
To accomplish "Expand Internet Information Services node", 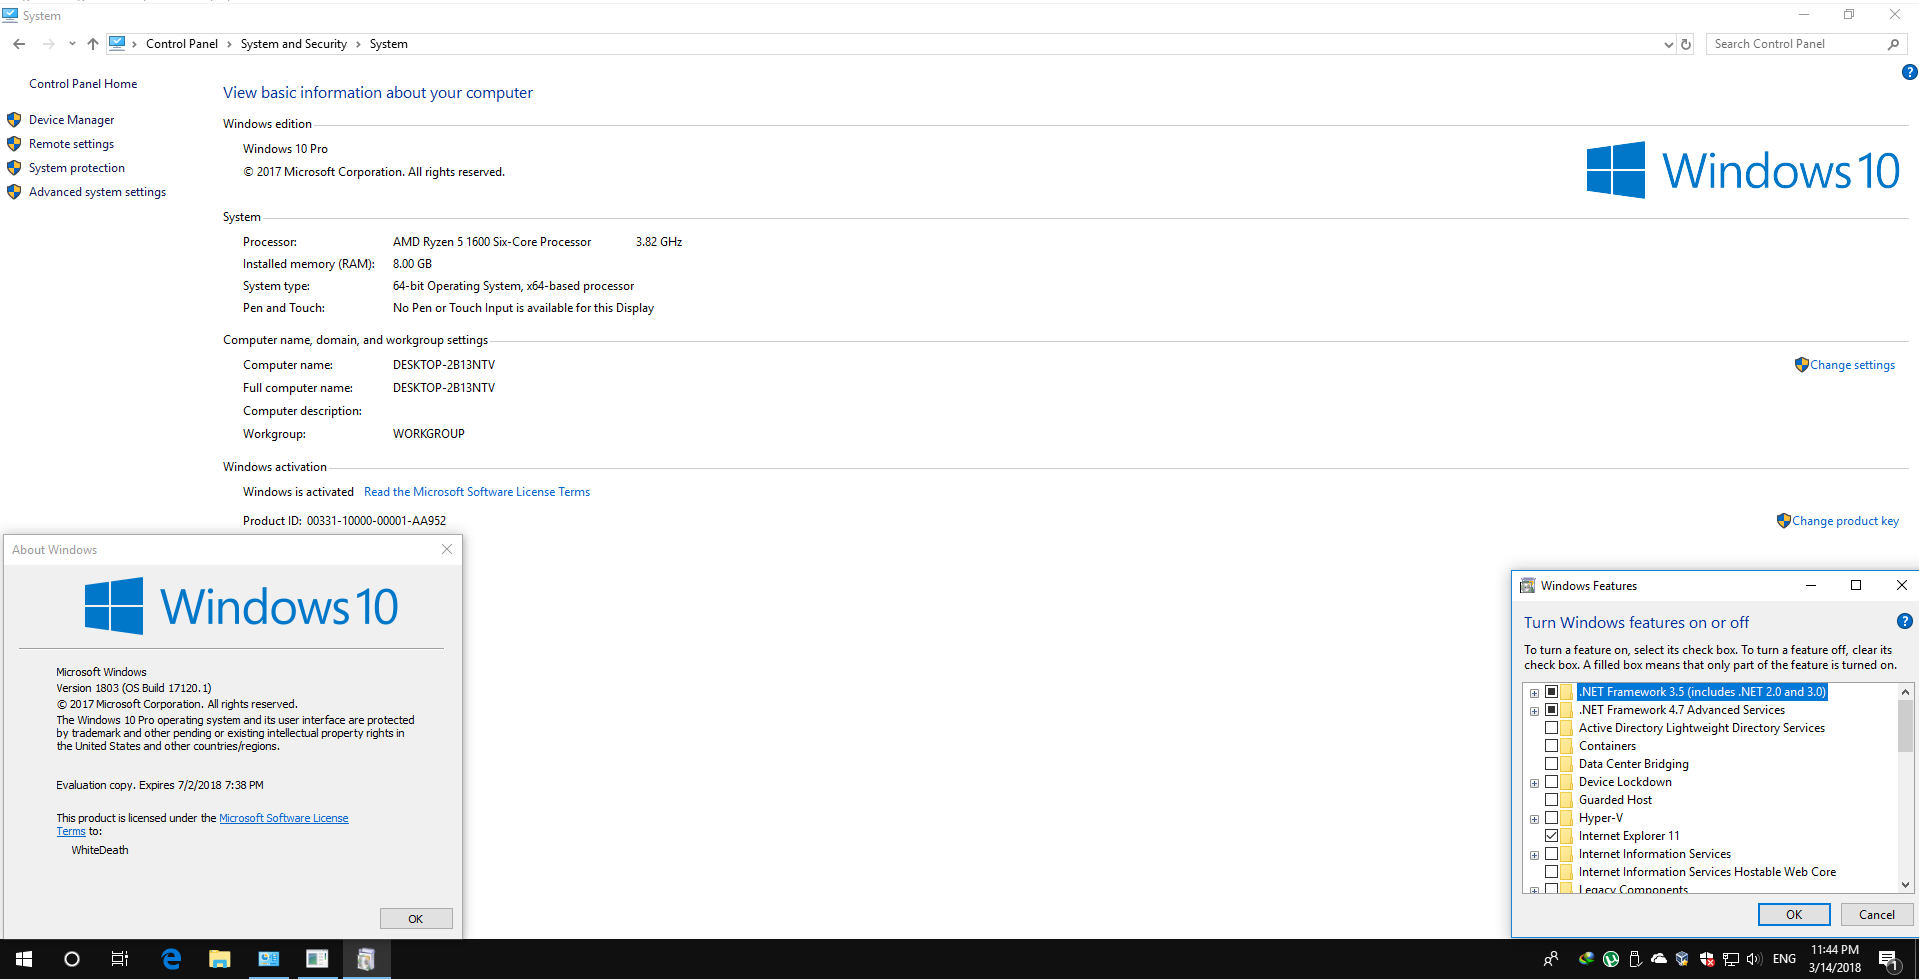I will click(1534, 855).
